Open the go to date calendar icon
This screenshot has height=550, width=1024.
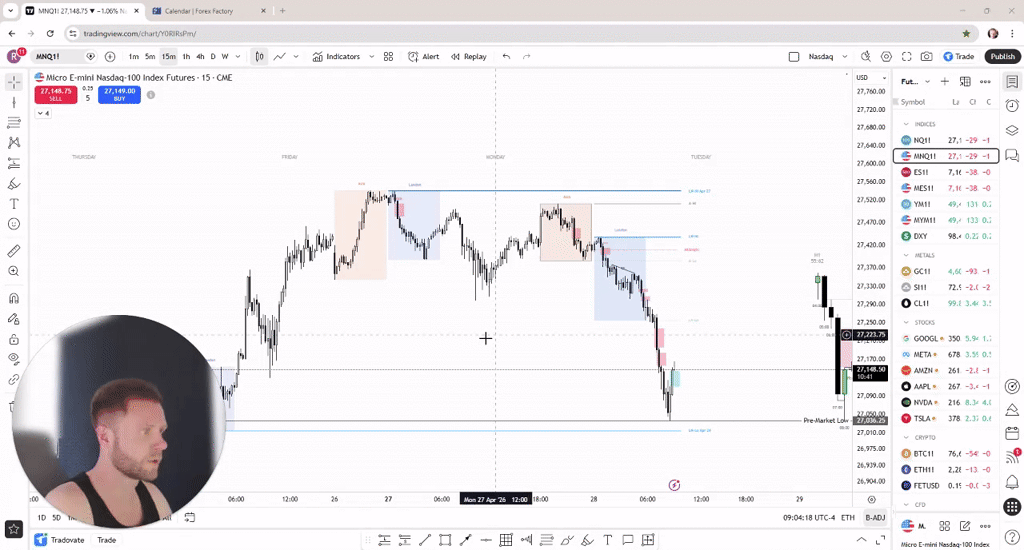click(189, 517)
